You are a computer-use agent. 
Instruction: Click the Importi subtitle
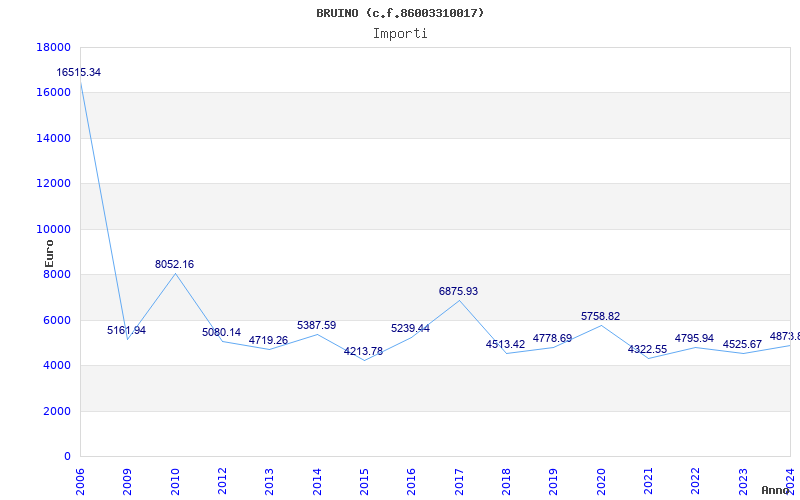tap(400, 34)
